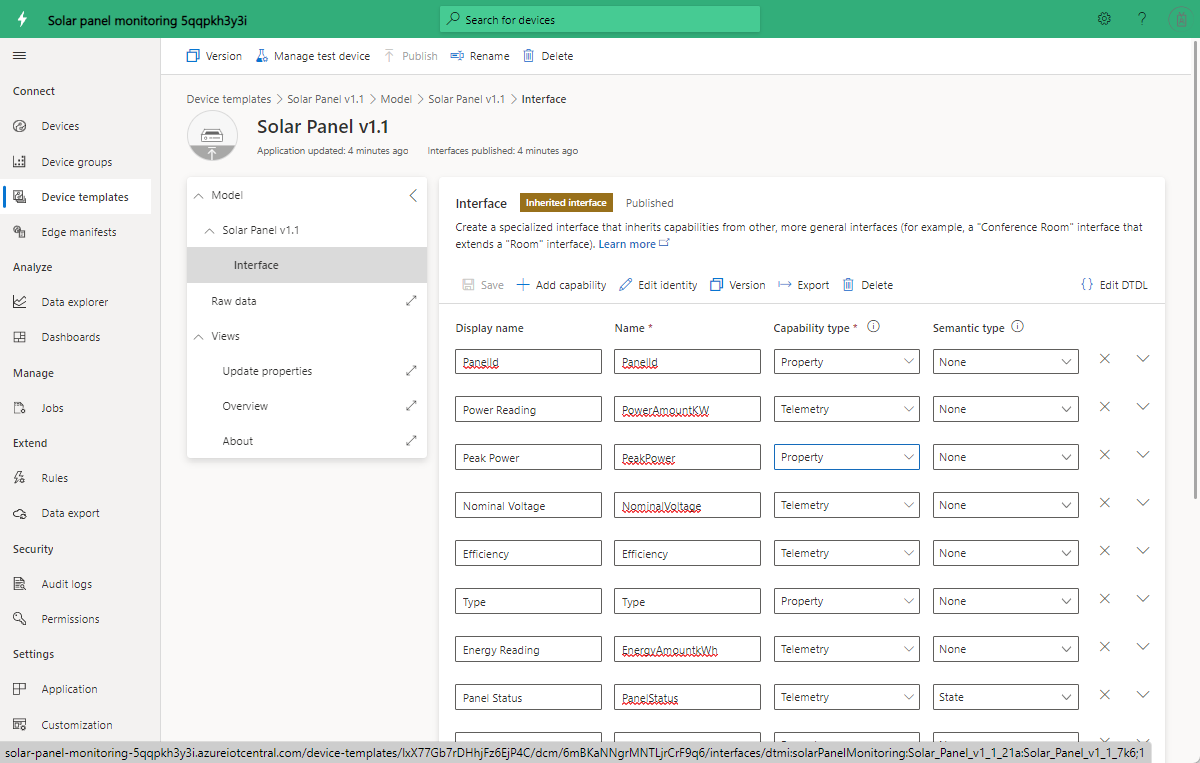Open Manage test device toolbar option

[313, 56]
